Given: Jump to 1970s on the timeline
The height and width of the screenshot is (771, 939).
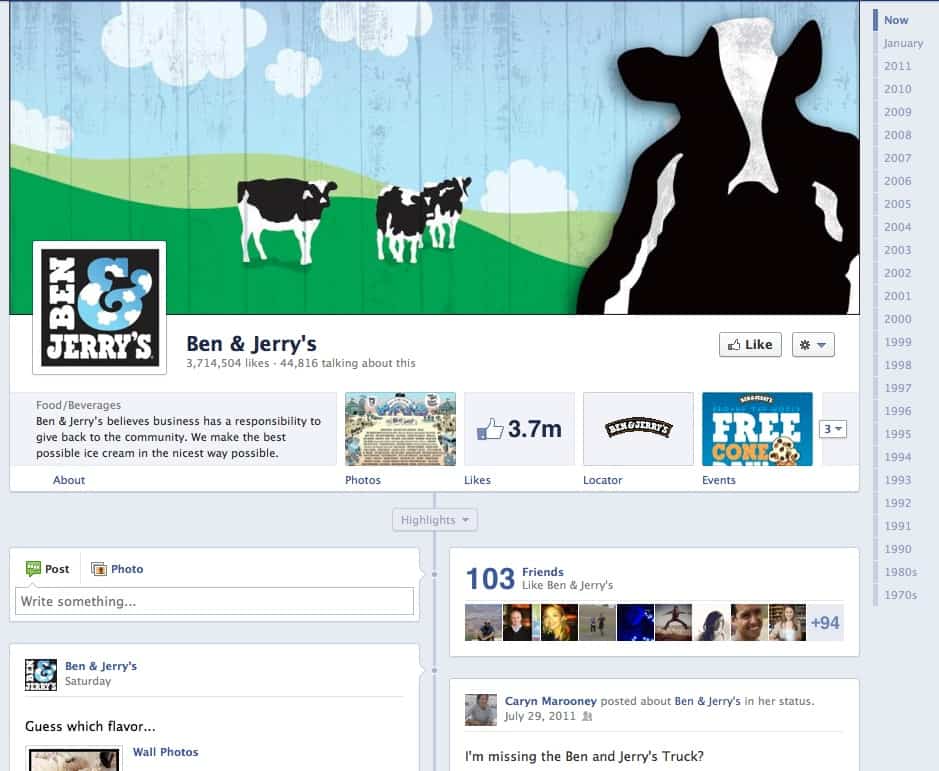Looking at the screenshot, I should (901, 595).
